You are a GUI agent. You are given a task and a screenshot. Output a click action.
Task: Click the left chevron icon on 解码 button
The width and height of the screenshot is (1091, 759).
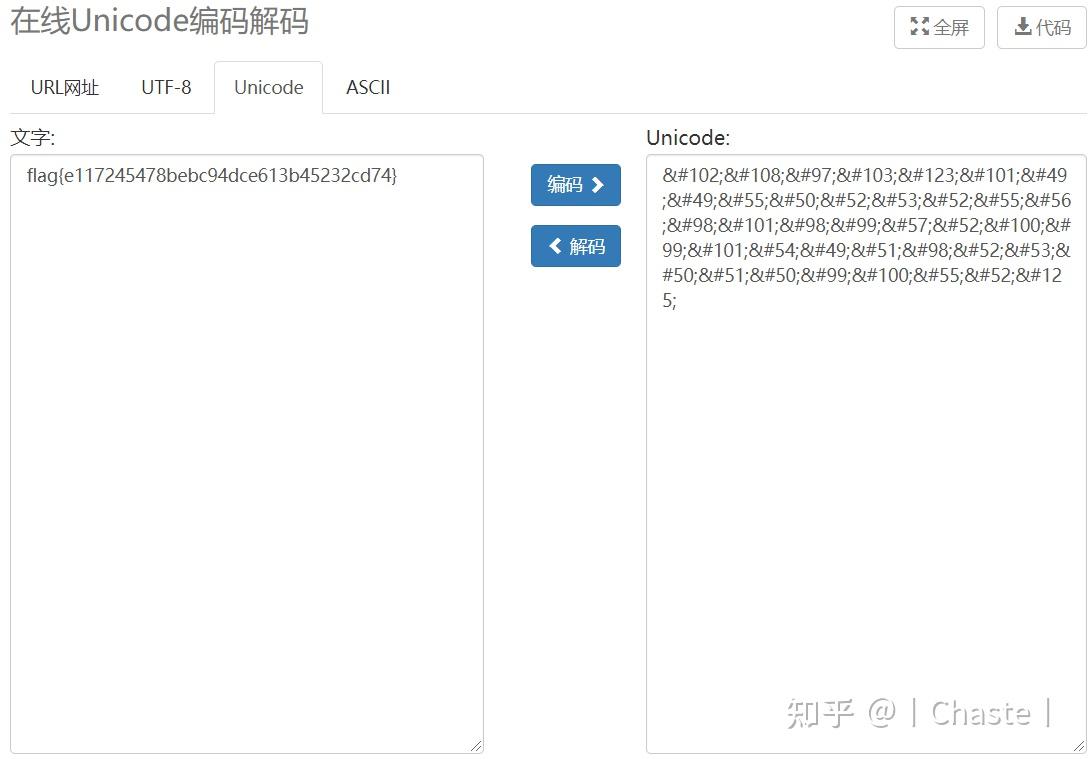point(557,246)
